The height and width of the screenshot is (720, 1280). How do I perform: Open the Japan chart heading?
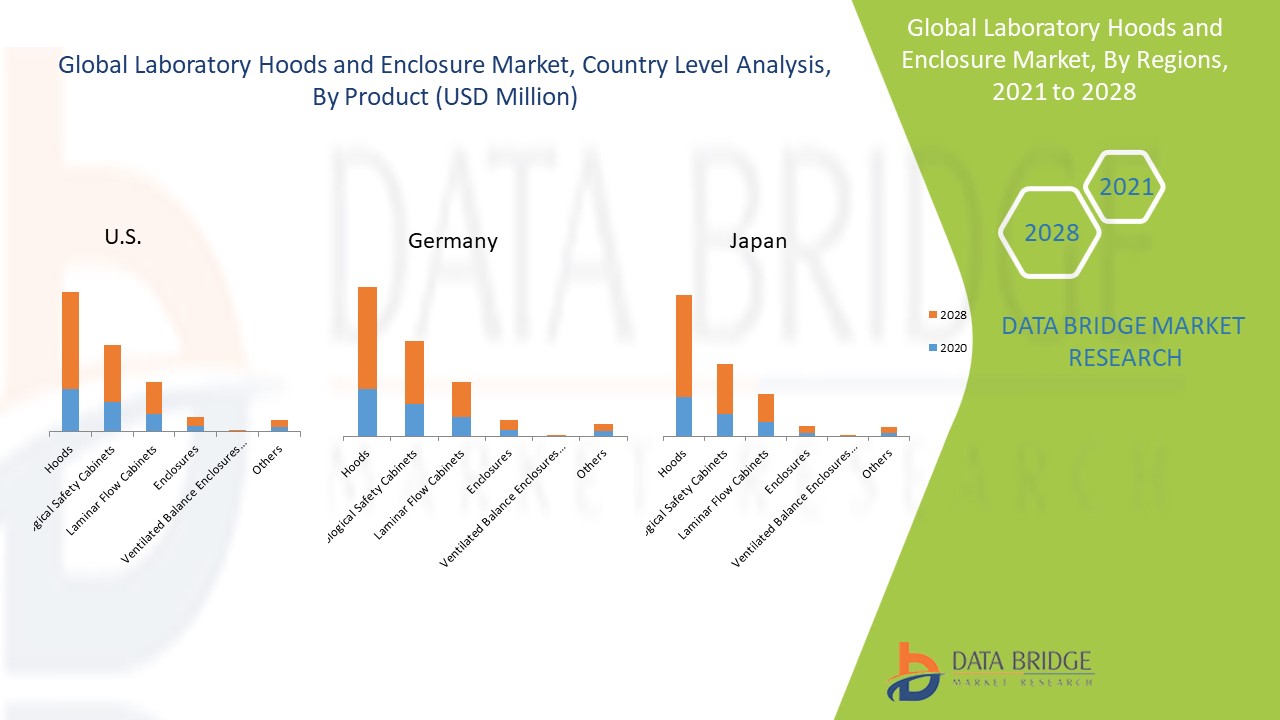tap(757, 241)
